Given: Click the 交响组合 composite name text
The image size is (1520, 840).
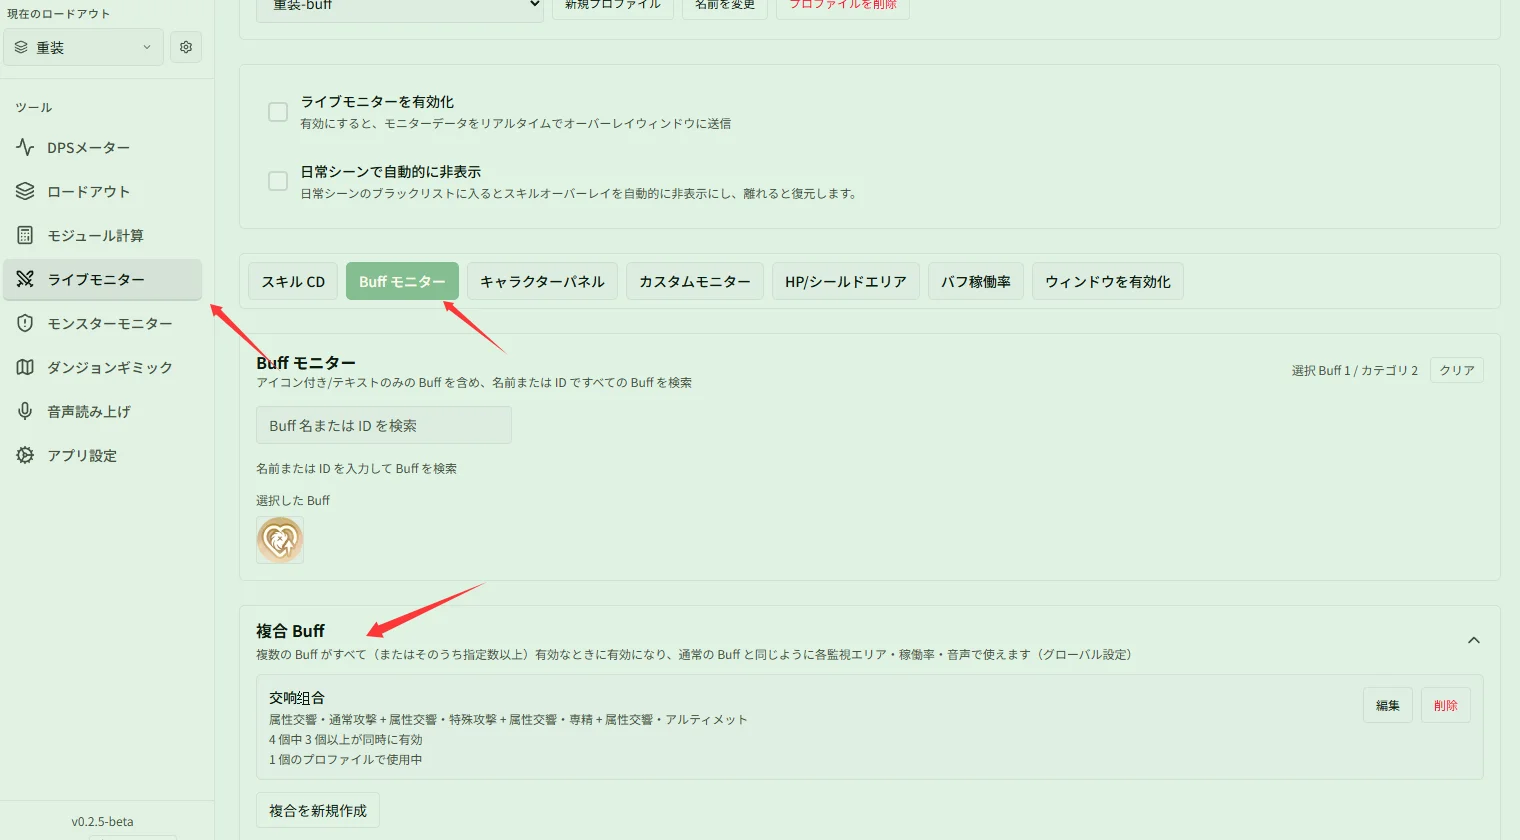Looking at the screenshot, I should [x=297, y=698].
